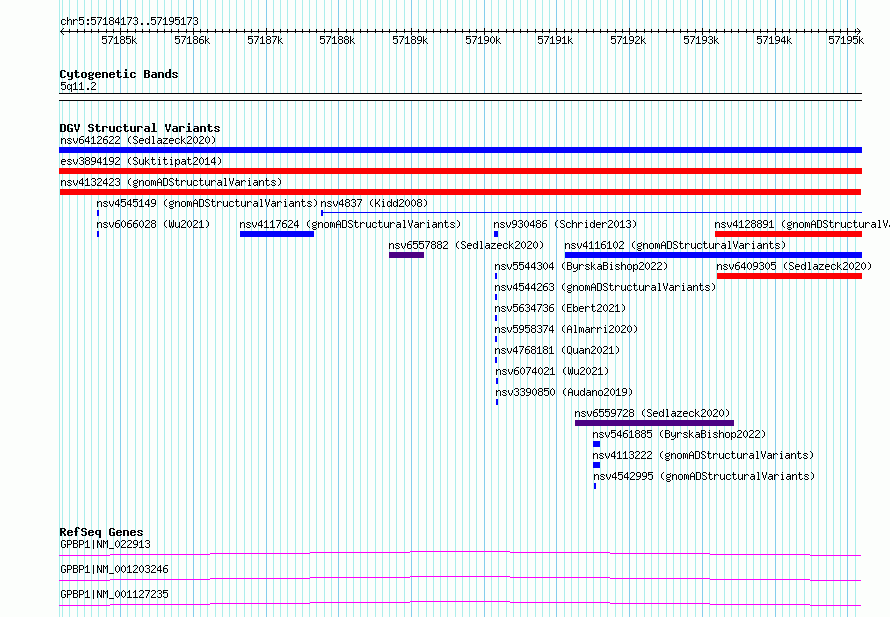Screen dimensions: 890x617
Task: Click the chr5:57184173..57195173 coordinates text
Action: pyautogui.click(x=129, y=22)
